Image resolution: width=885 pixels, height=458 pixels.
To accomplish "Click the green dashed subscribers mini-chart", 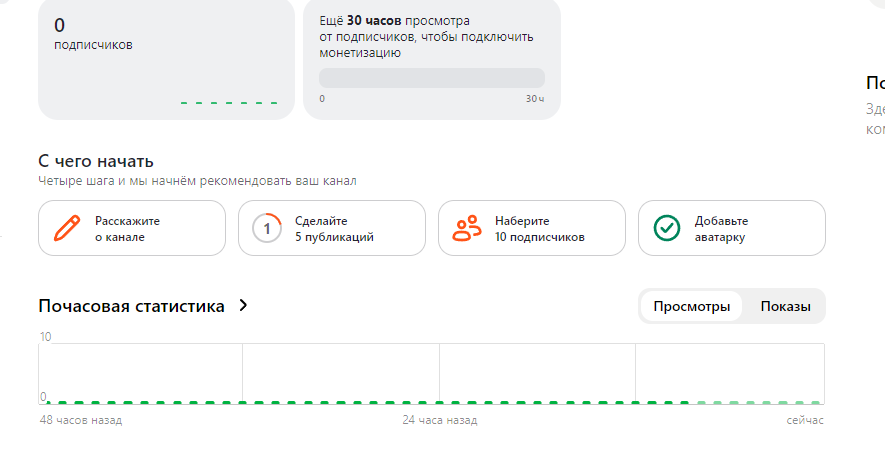I will tap(229, 102).
